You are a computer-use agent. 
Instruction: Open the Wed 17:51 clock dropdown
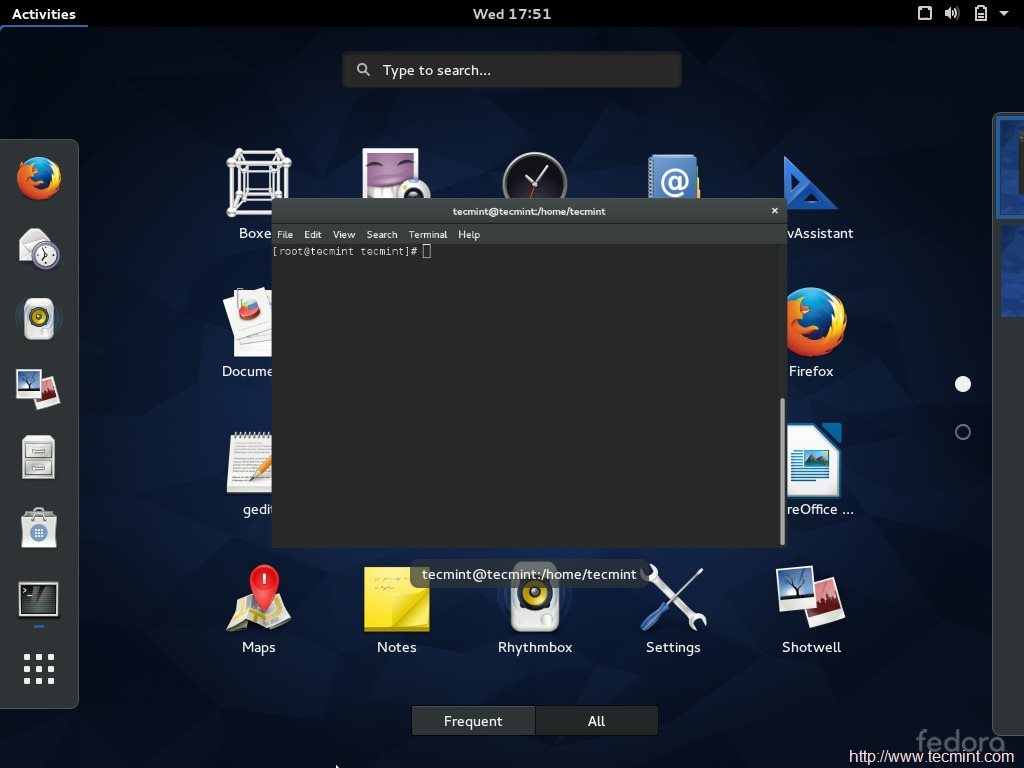click(511, 13)
